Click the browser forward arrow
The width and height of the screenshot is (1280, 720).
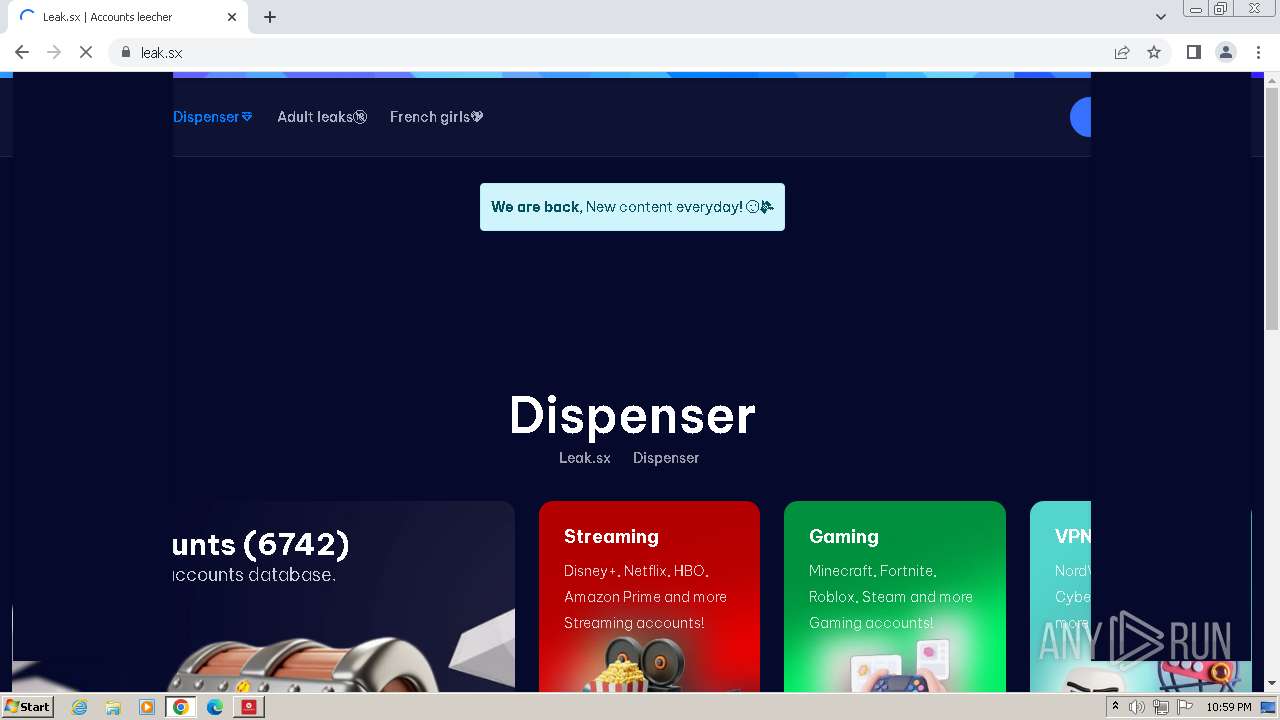pyautogui.click(x=54, y=52)
